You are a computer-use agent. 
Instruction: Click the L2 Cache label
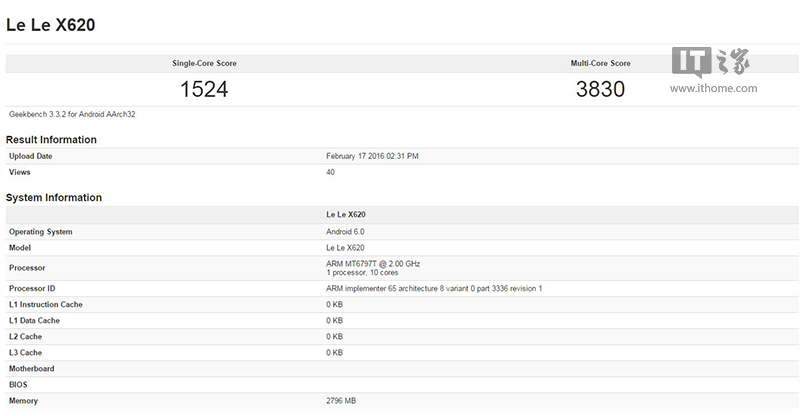pyautogui.click(x=26, y=336)
